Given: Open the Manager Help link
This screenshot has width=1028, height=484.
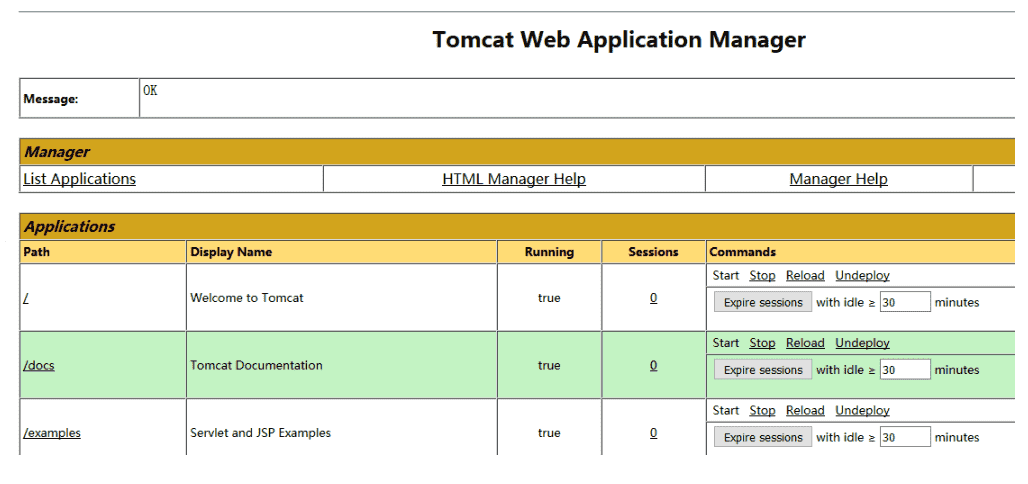Looking at the screenshot, I should point(839,179).
